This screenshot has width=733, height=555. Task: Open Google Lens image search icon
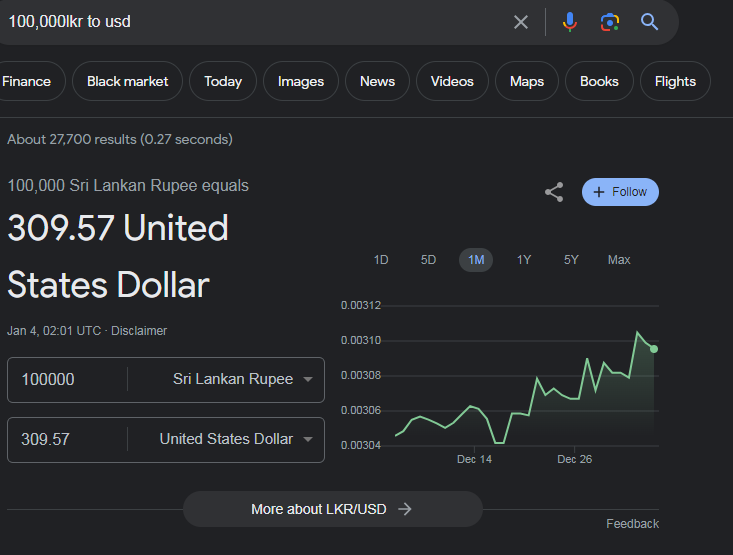coord(610,22)
